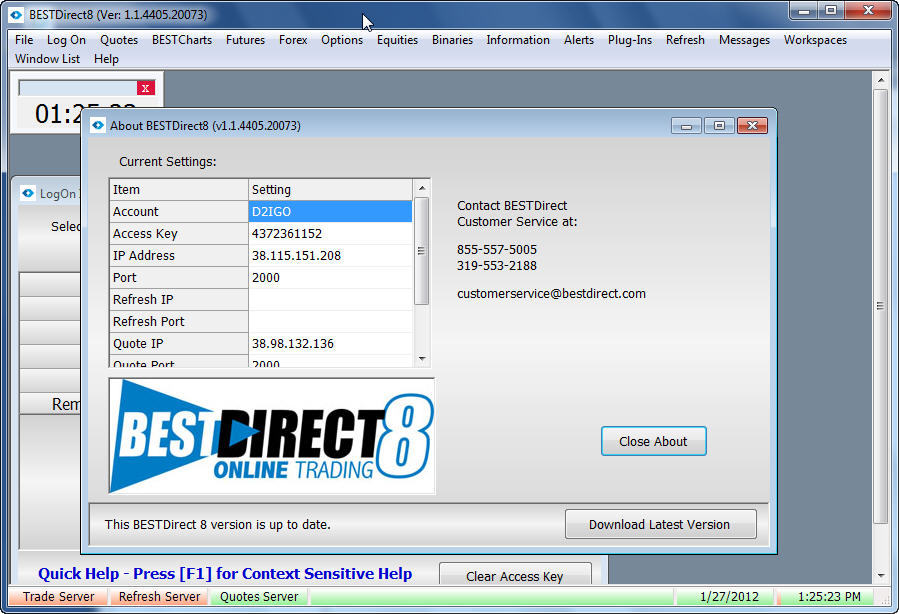
Task: Click the Quote IP row label
Action: (x=178, y=343)
